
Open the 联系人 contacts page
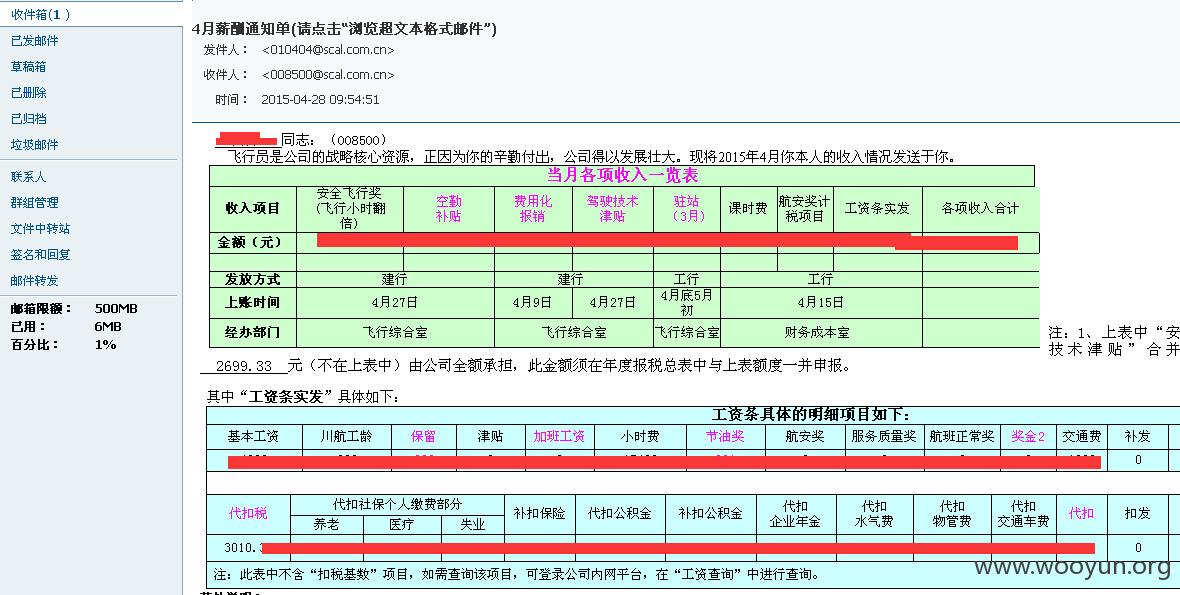tap(29, 177)
